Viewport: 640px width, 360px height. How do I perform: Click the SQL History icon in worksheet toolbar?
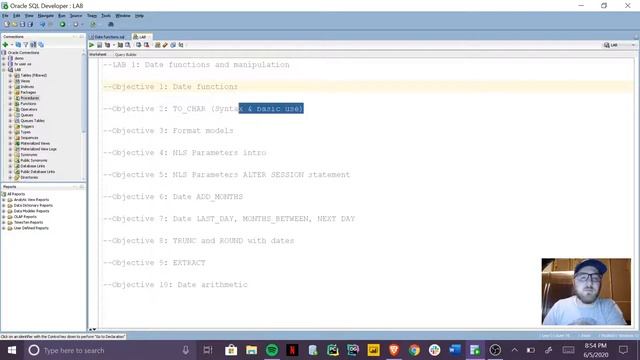tap(173, 45)
